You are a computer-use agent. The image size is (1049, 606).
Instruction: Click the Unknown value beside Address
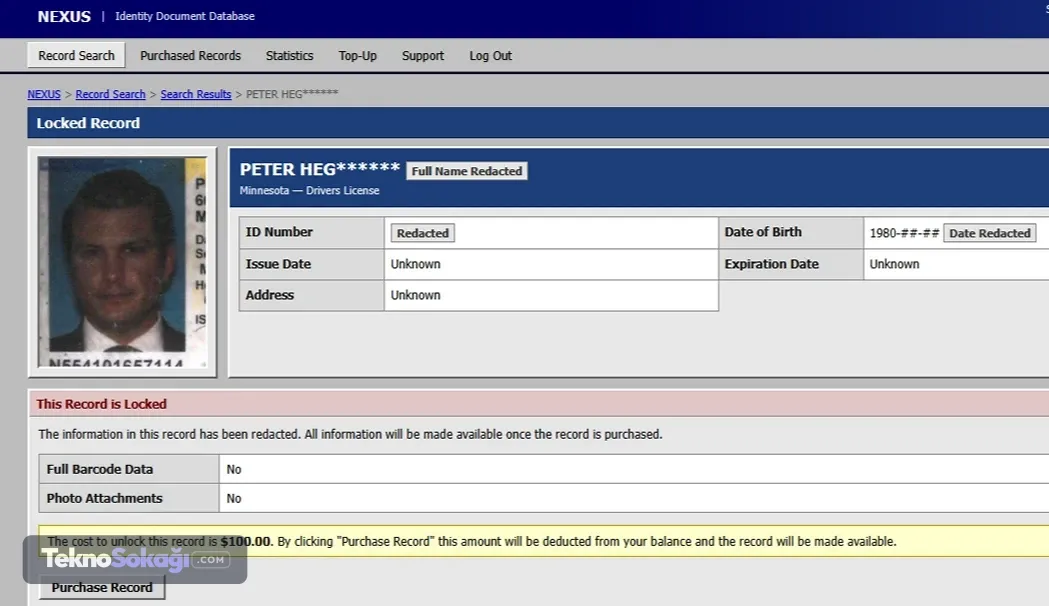(415, 295)
